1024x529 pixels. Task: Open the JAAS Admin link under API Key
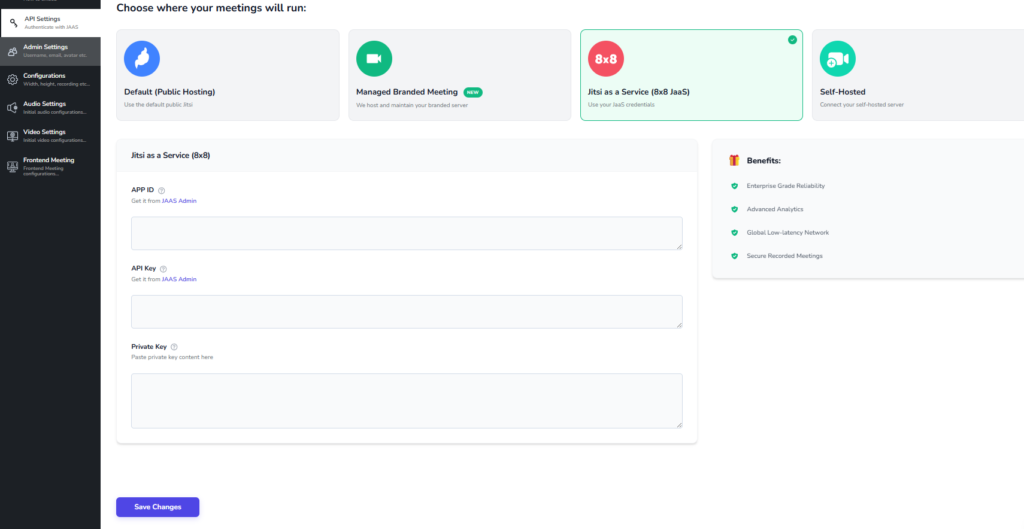179,280
